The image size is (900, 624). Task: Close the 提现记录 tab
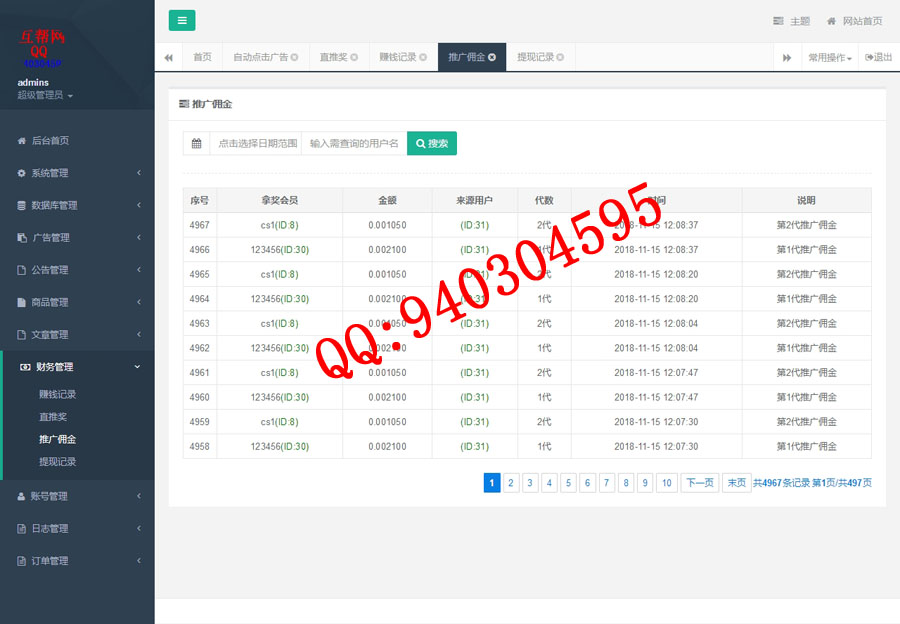[560, 58]
